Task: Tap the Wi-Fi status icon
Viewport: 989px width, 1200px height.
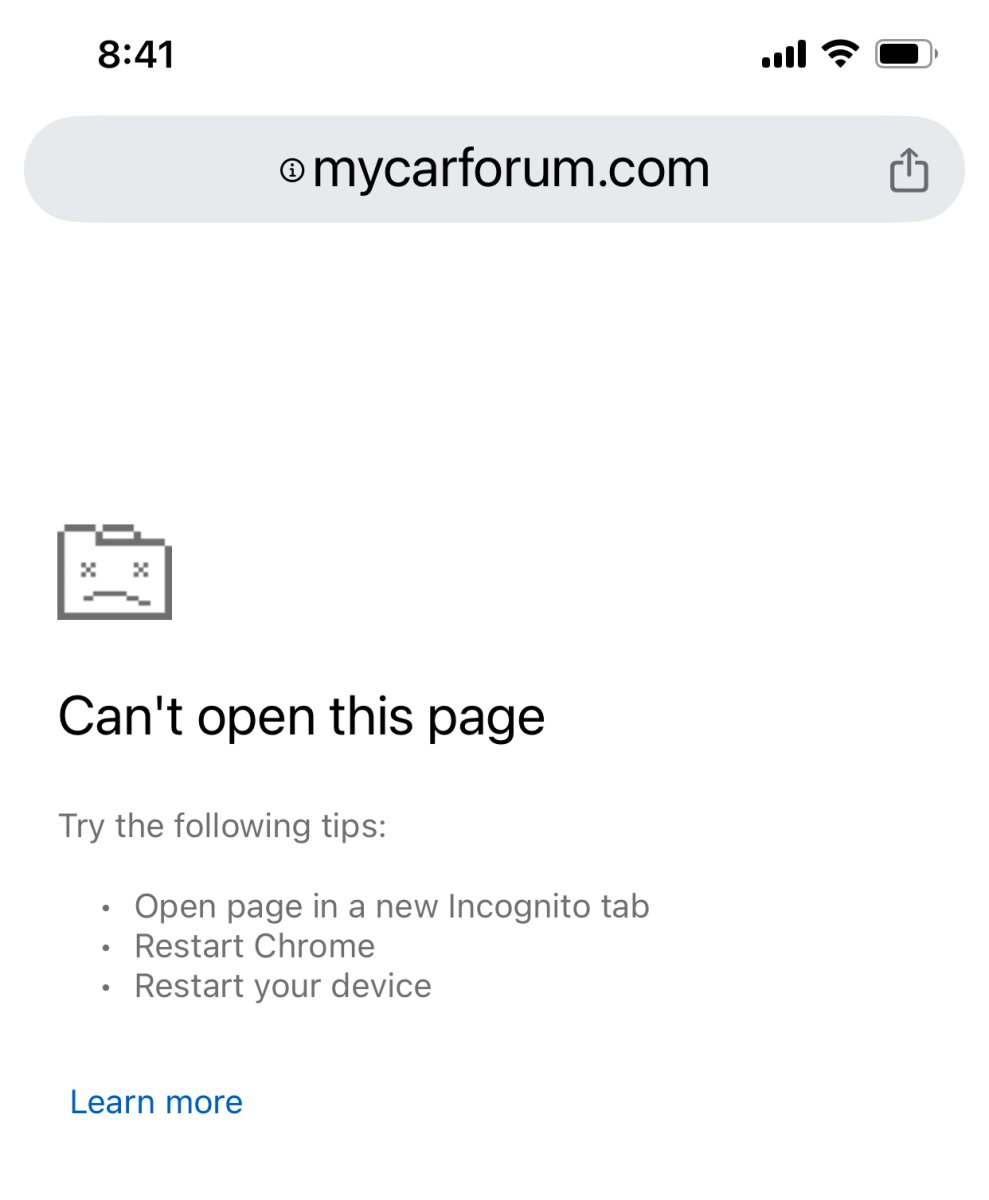Action: point(840,54)
